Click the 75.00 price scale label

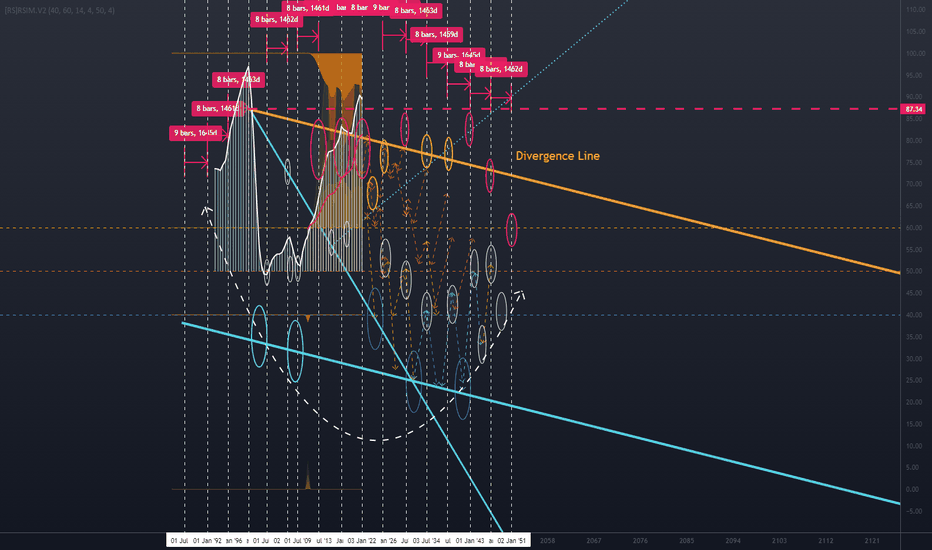[915, 162]
